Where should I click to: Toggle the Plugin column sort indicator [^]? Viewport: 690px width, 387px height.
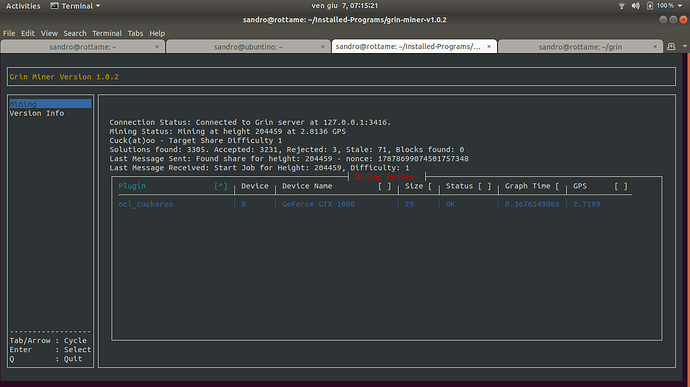[x=220, y=186]
